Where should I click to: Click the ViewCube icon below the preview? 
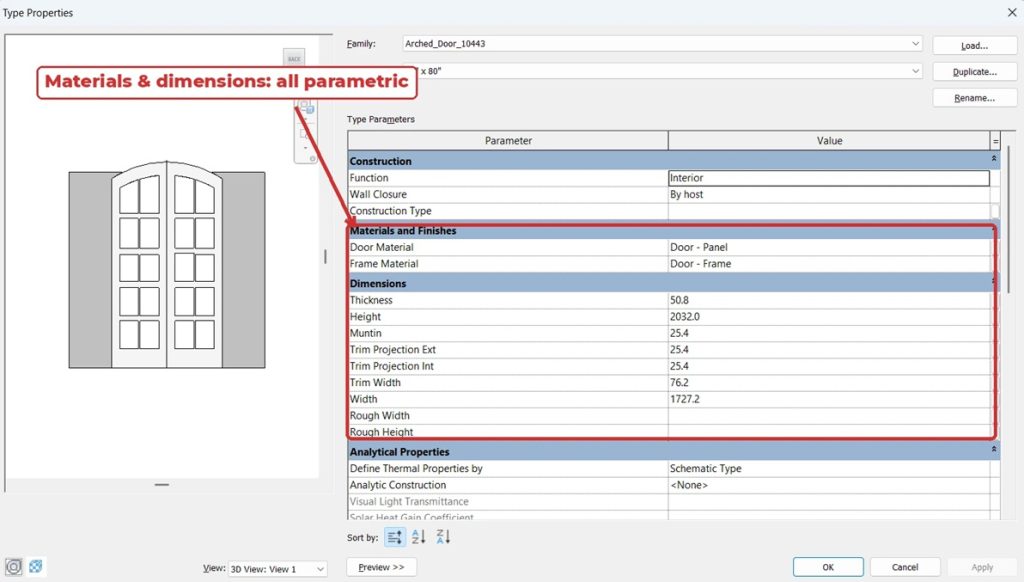[x=36, y=566]
